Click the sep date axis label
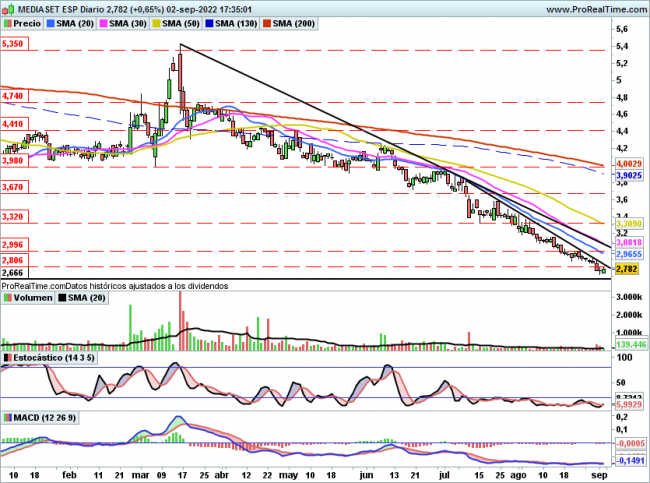650x483 pixels. 599,475
